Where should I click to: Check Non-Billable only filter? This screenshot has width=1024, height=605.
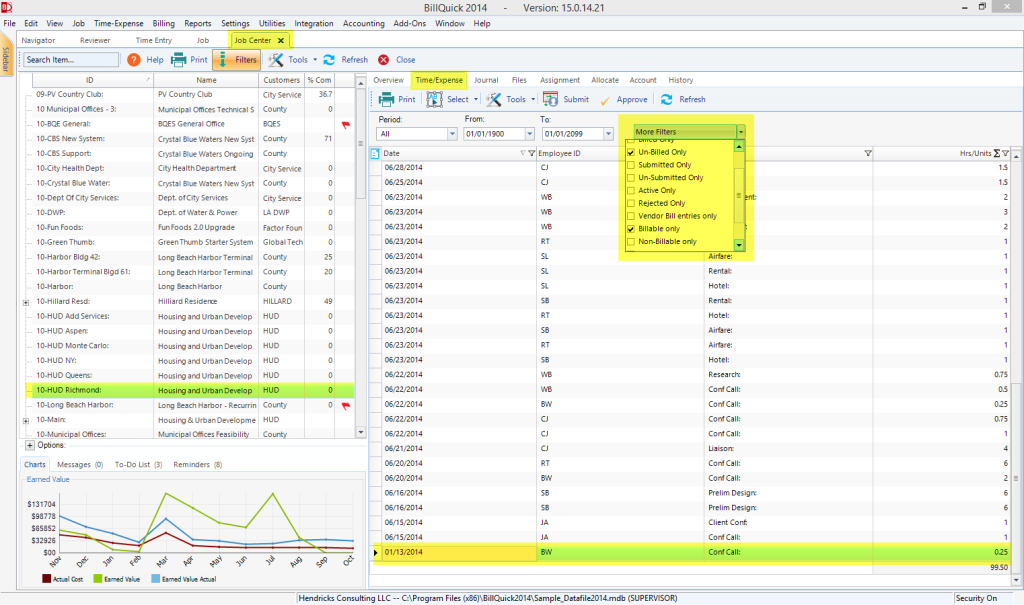tap(631, 242)
